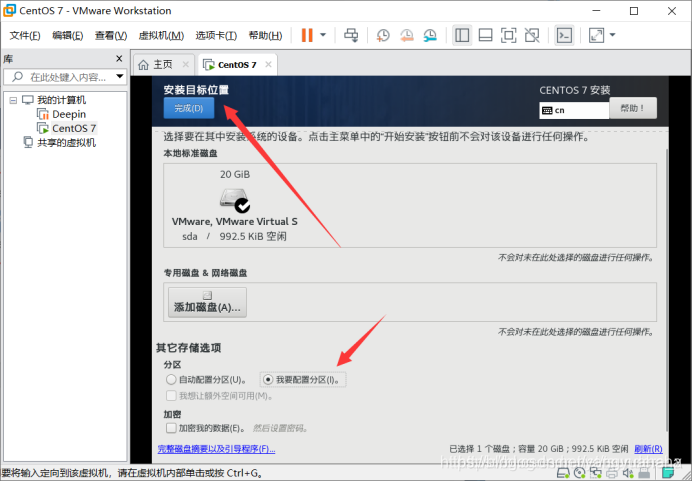
Task: Click the keyboard layout icon beside cn
Action: click(547, 110)
